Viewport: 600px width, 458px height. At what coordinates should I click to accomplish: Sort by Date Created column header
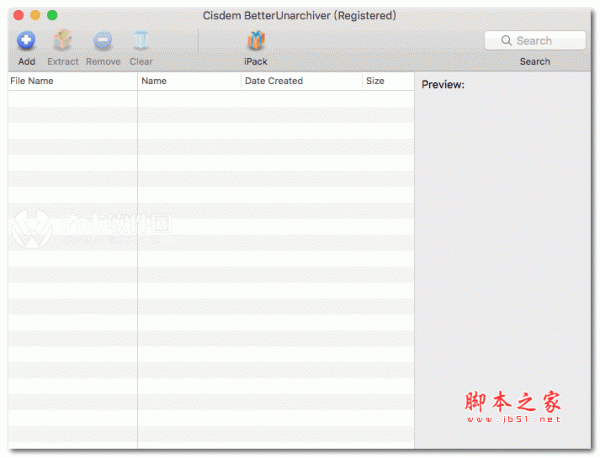[x=302, y=81]
